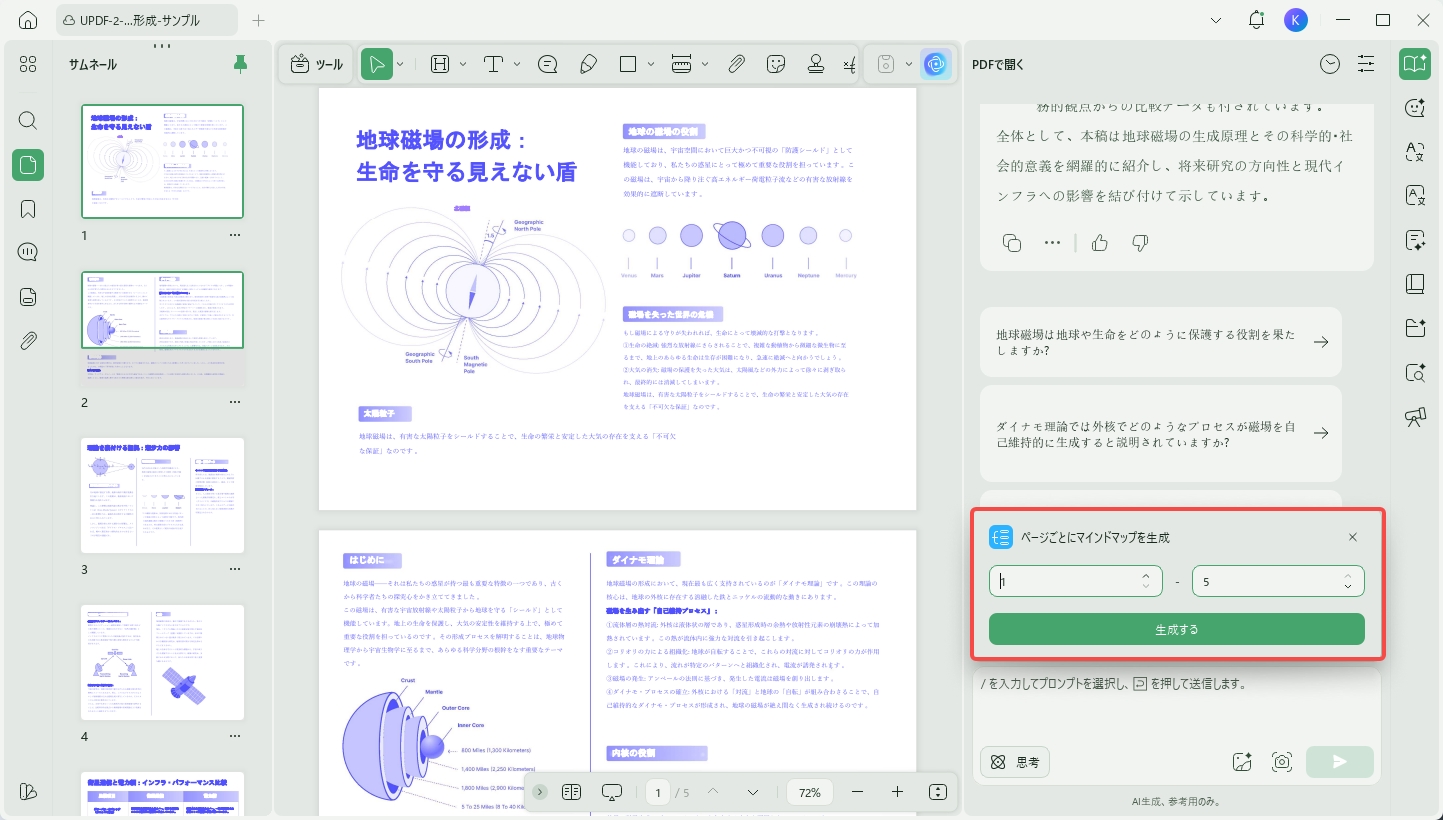Screen dimensions: 1443x820
Task: Ask how 地球磁場 protects life suggested question
Action: coord(1161,342)
